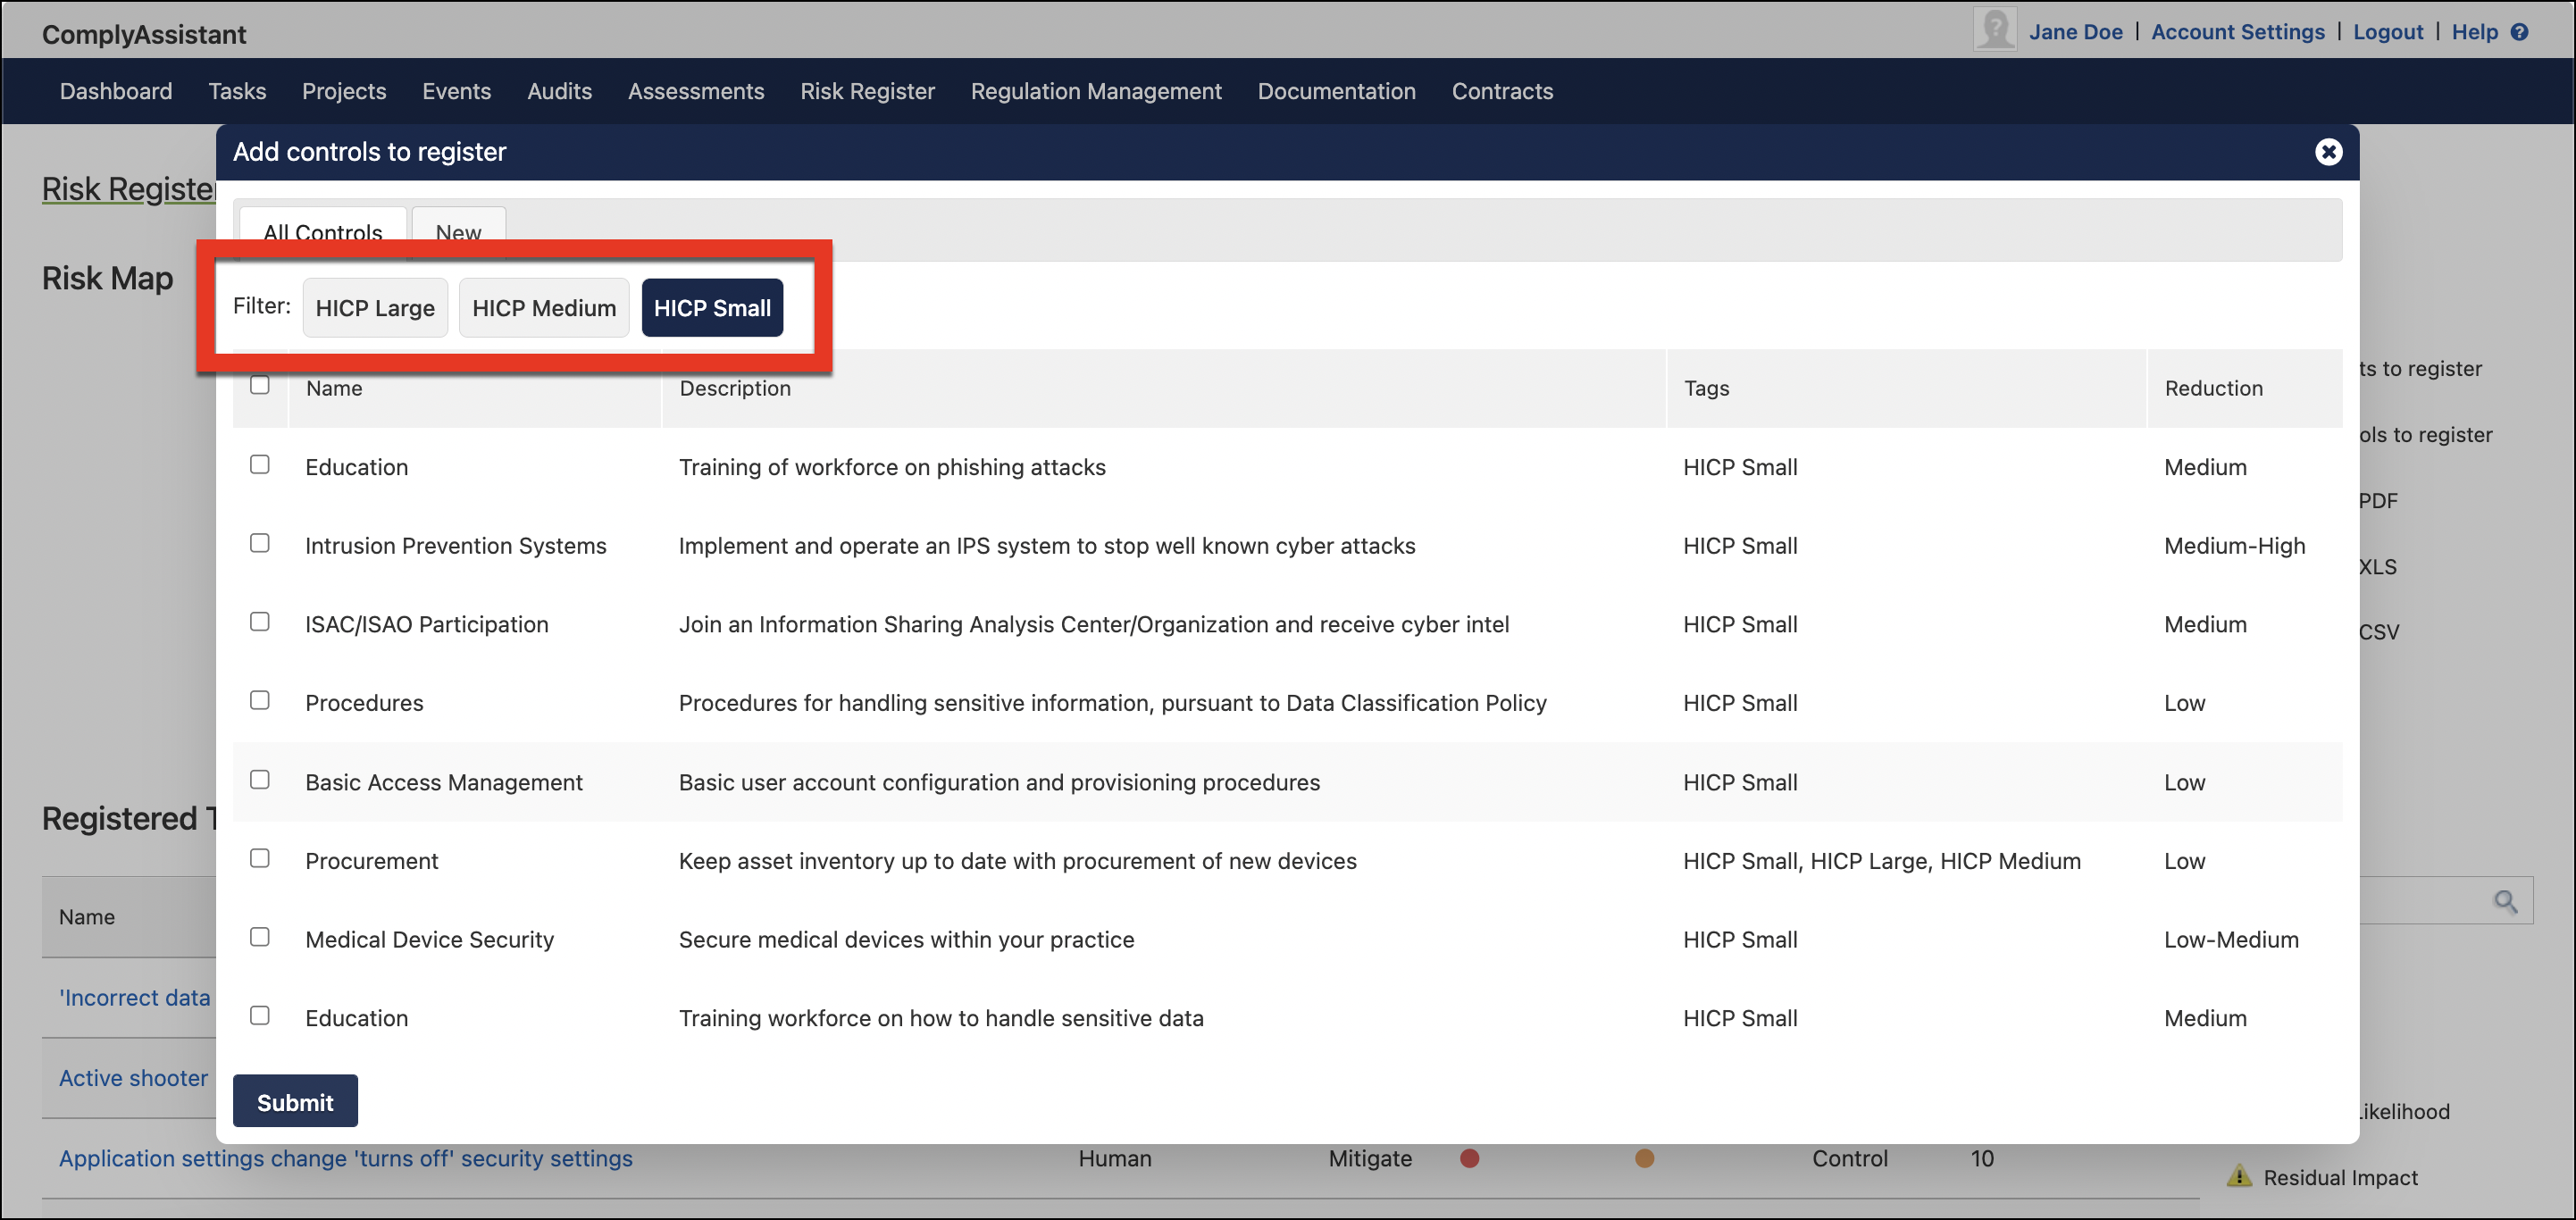Open the Assessments menu
Screen dimensions: 2576x1220
point(696,91)
